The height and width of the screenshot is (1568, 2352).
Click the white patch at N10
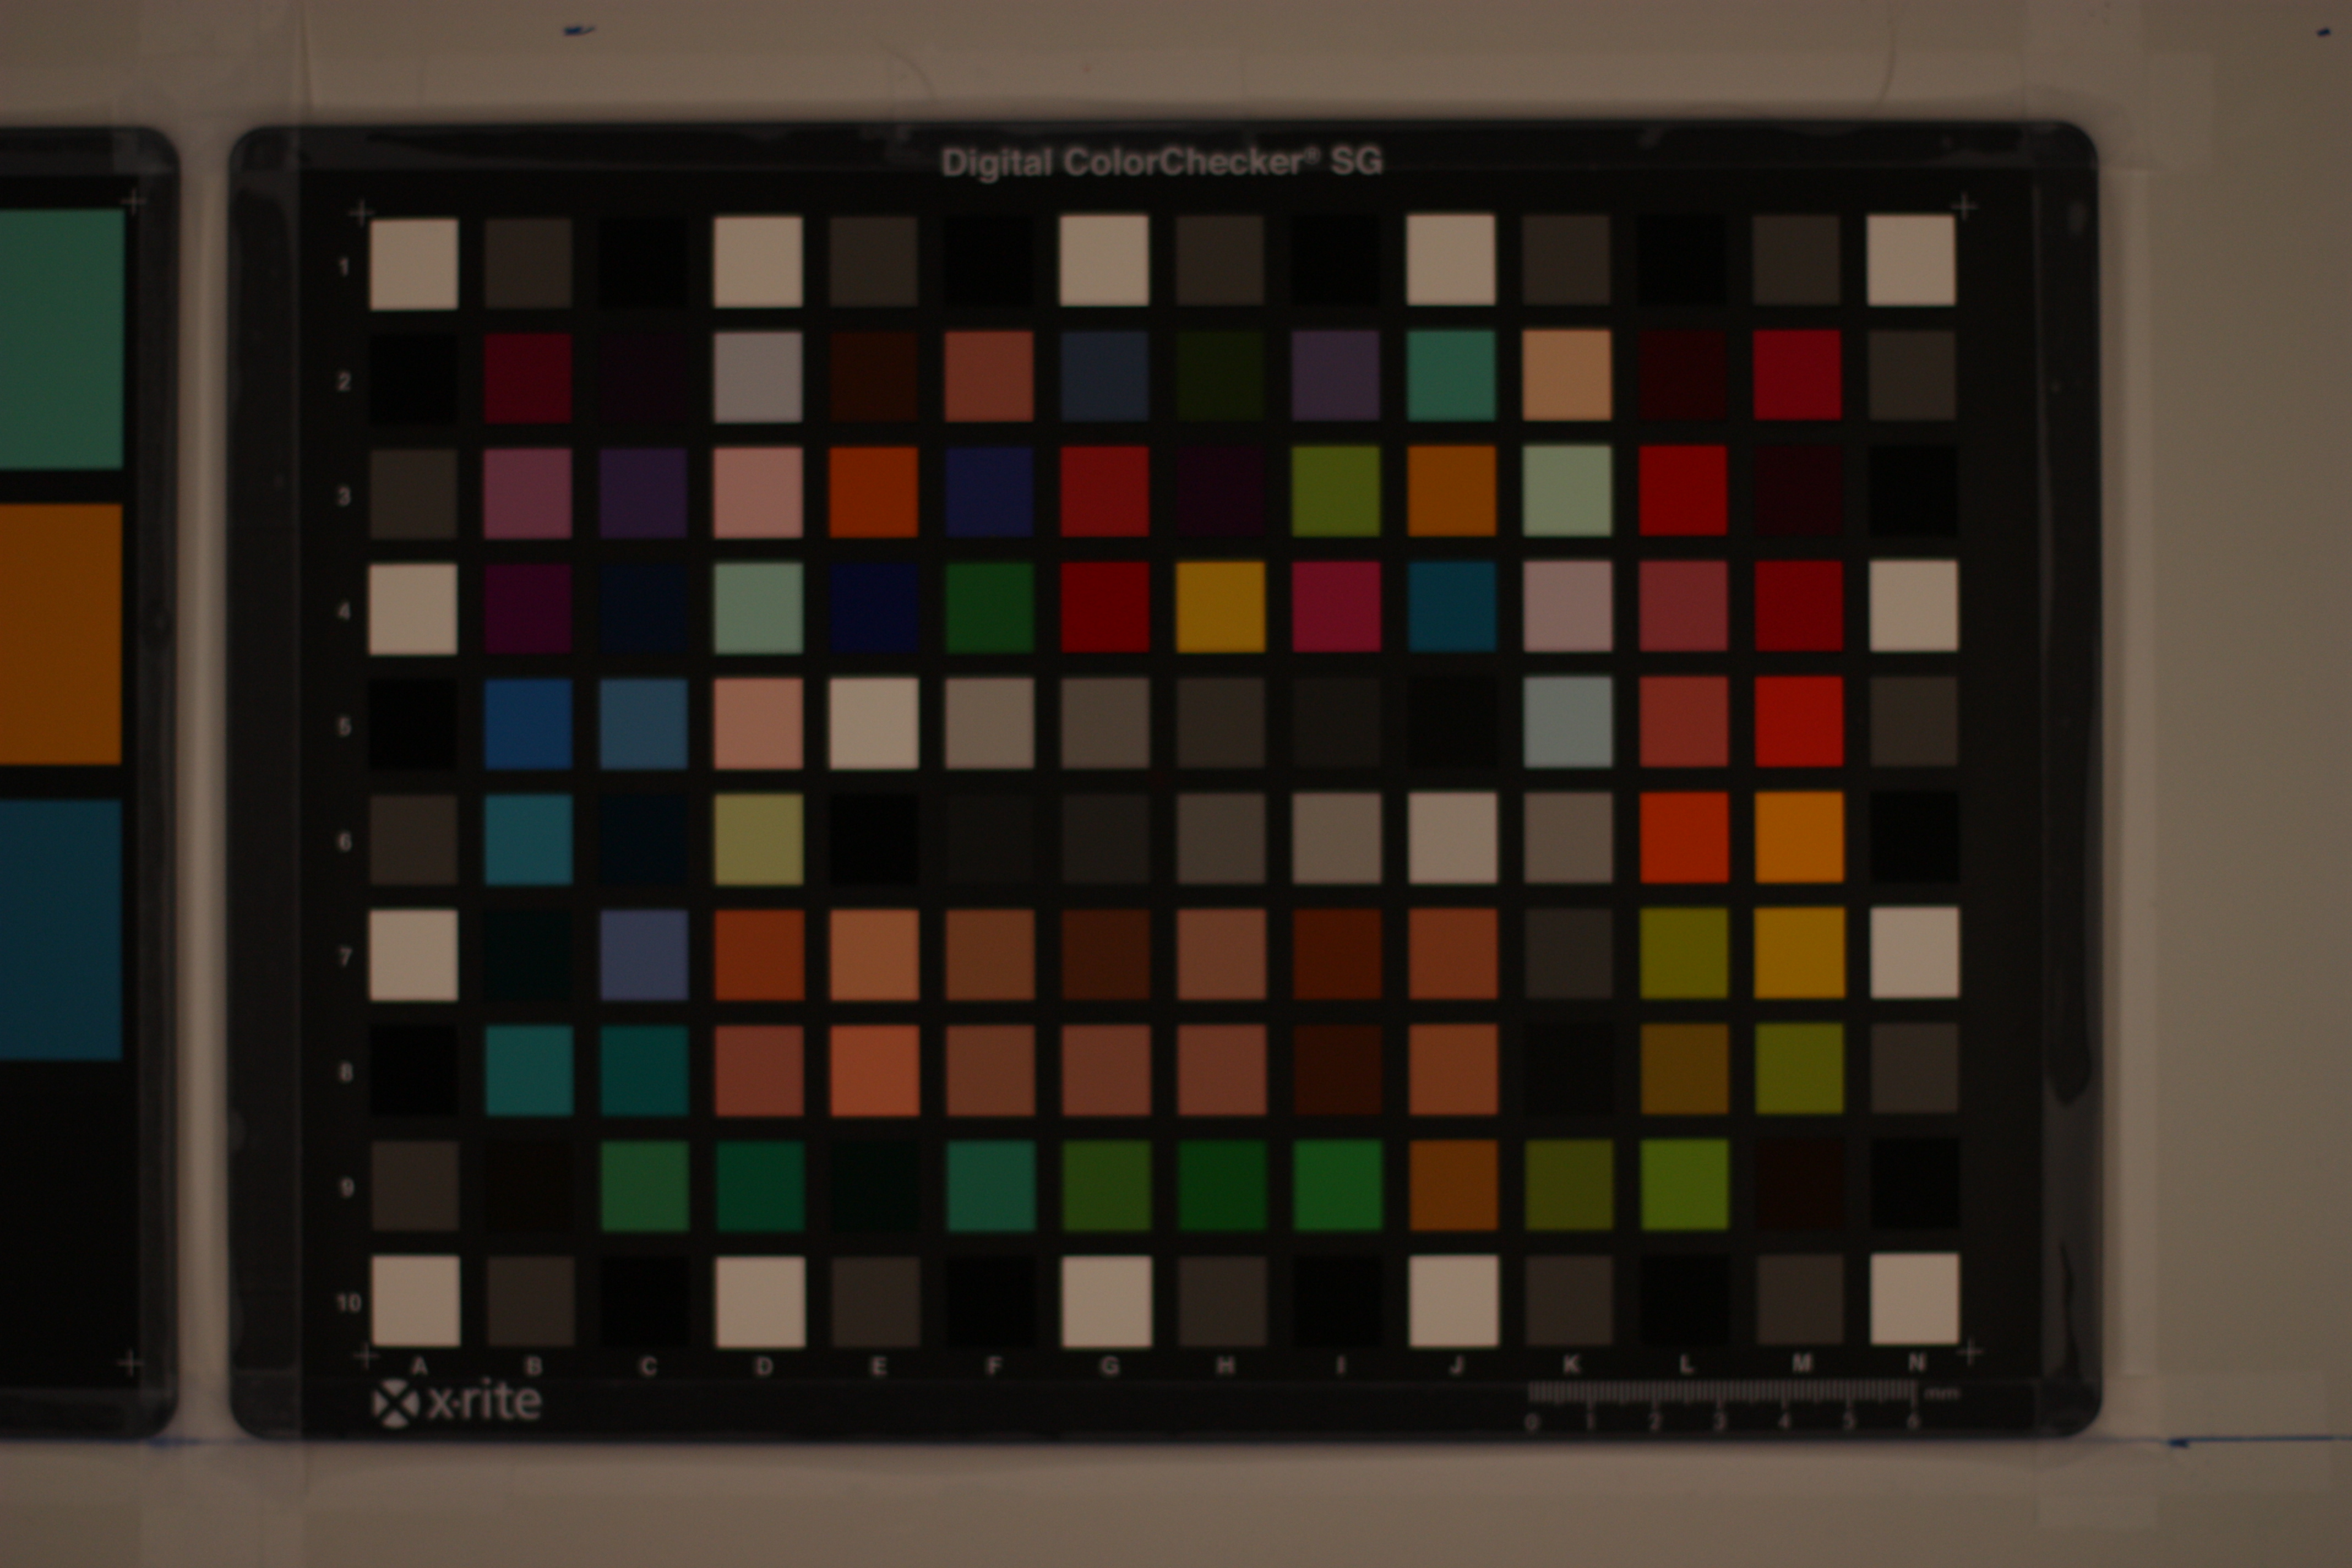[1915, 1298]
